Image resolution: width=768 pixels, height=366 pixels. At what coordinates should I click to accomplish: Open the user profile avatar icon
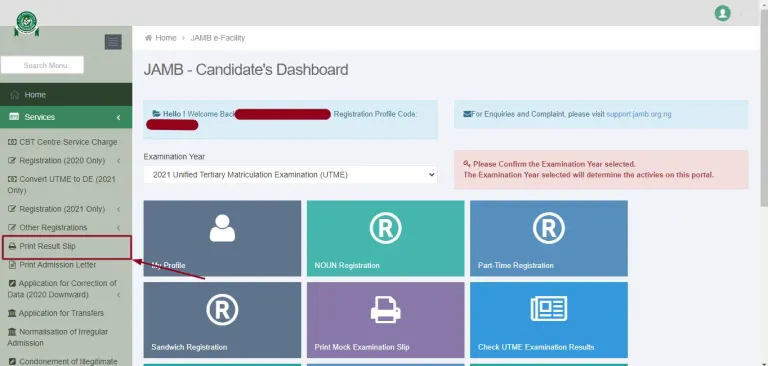click(x=722, y=13)
